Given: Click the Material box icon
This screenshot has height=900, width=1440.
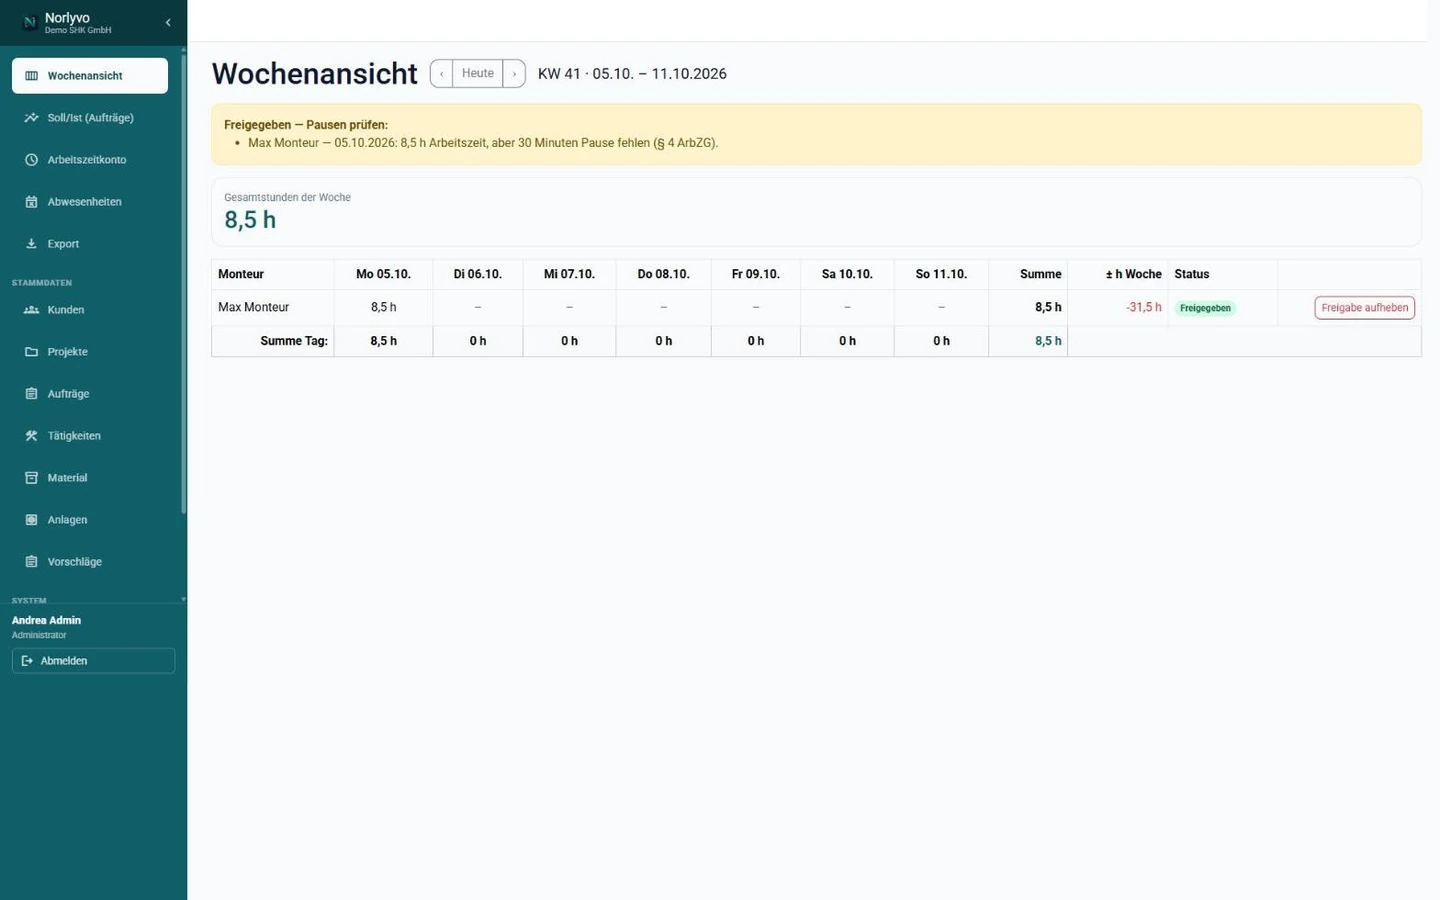Looking at the screenshot, I should click(x=31, y=478).
